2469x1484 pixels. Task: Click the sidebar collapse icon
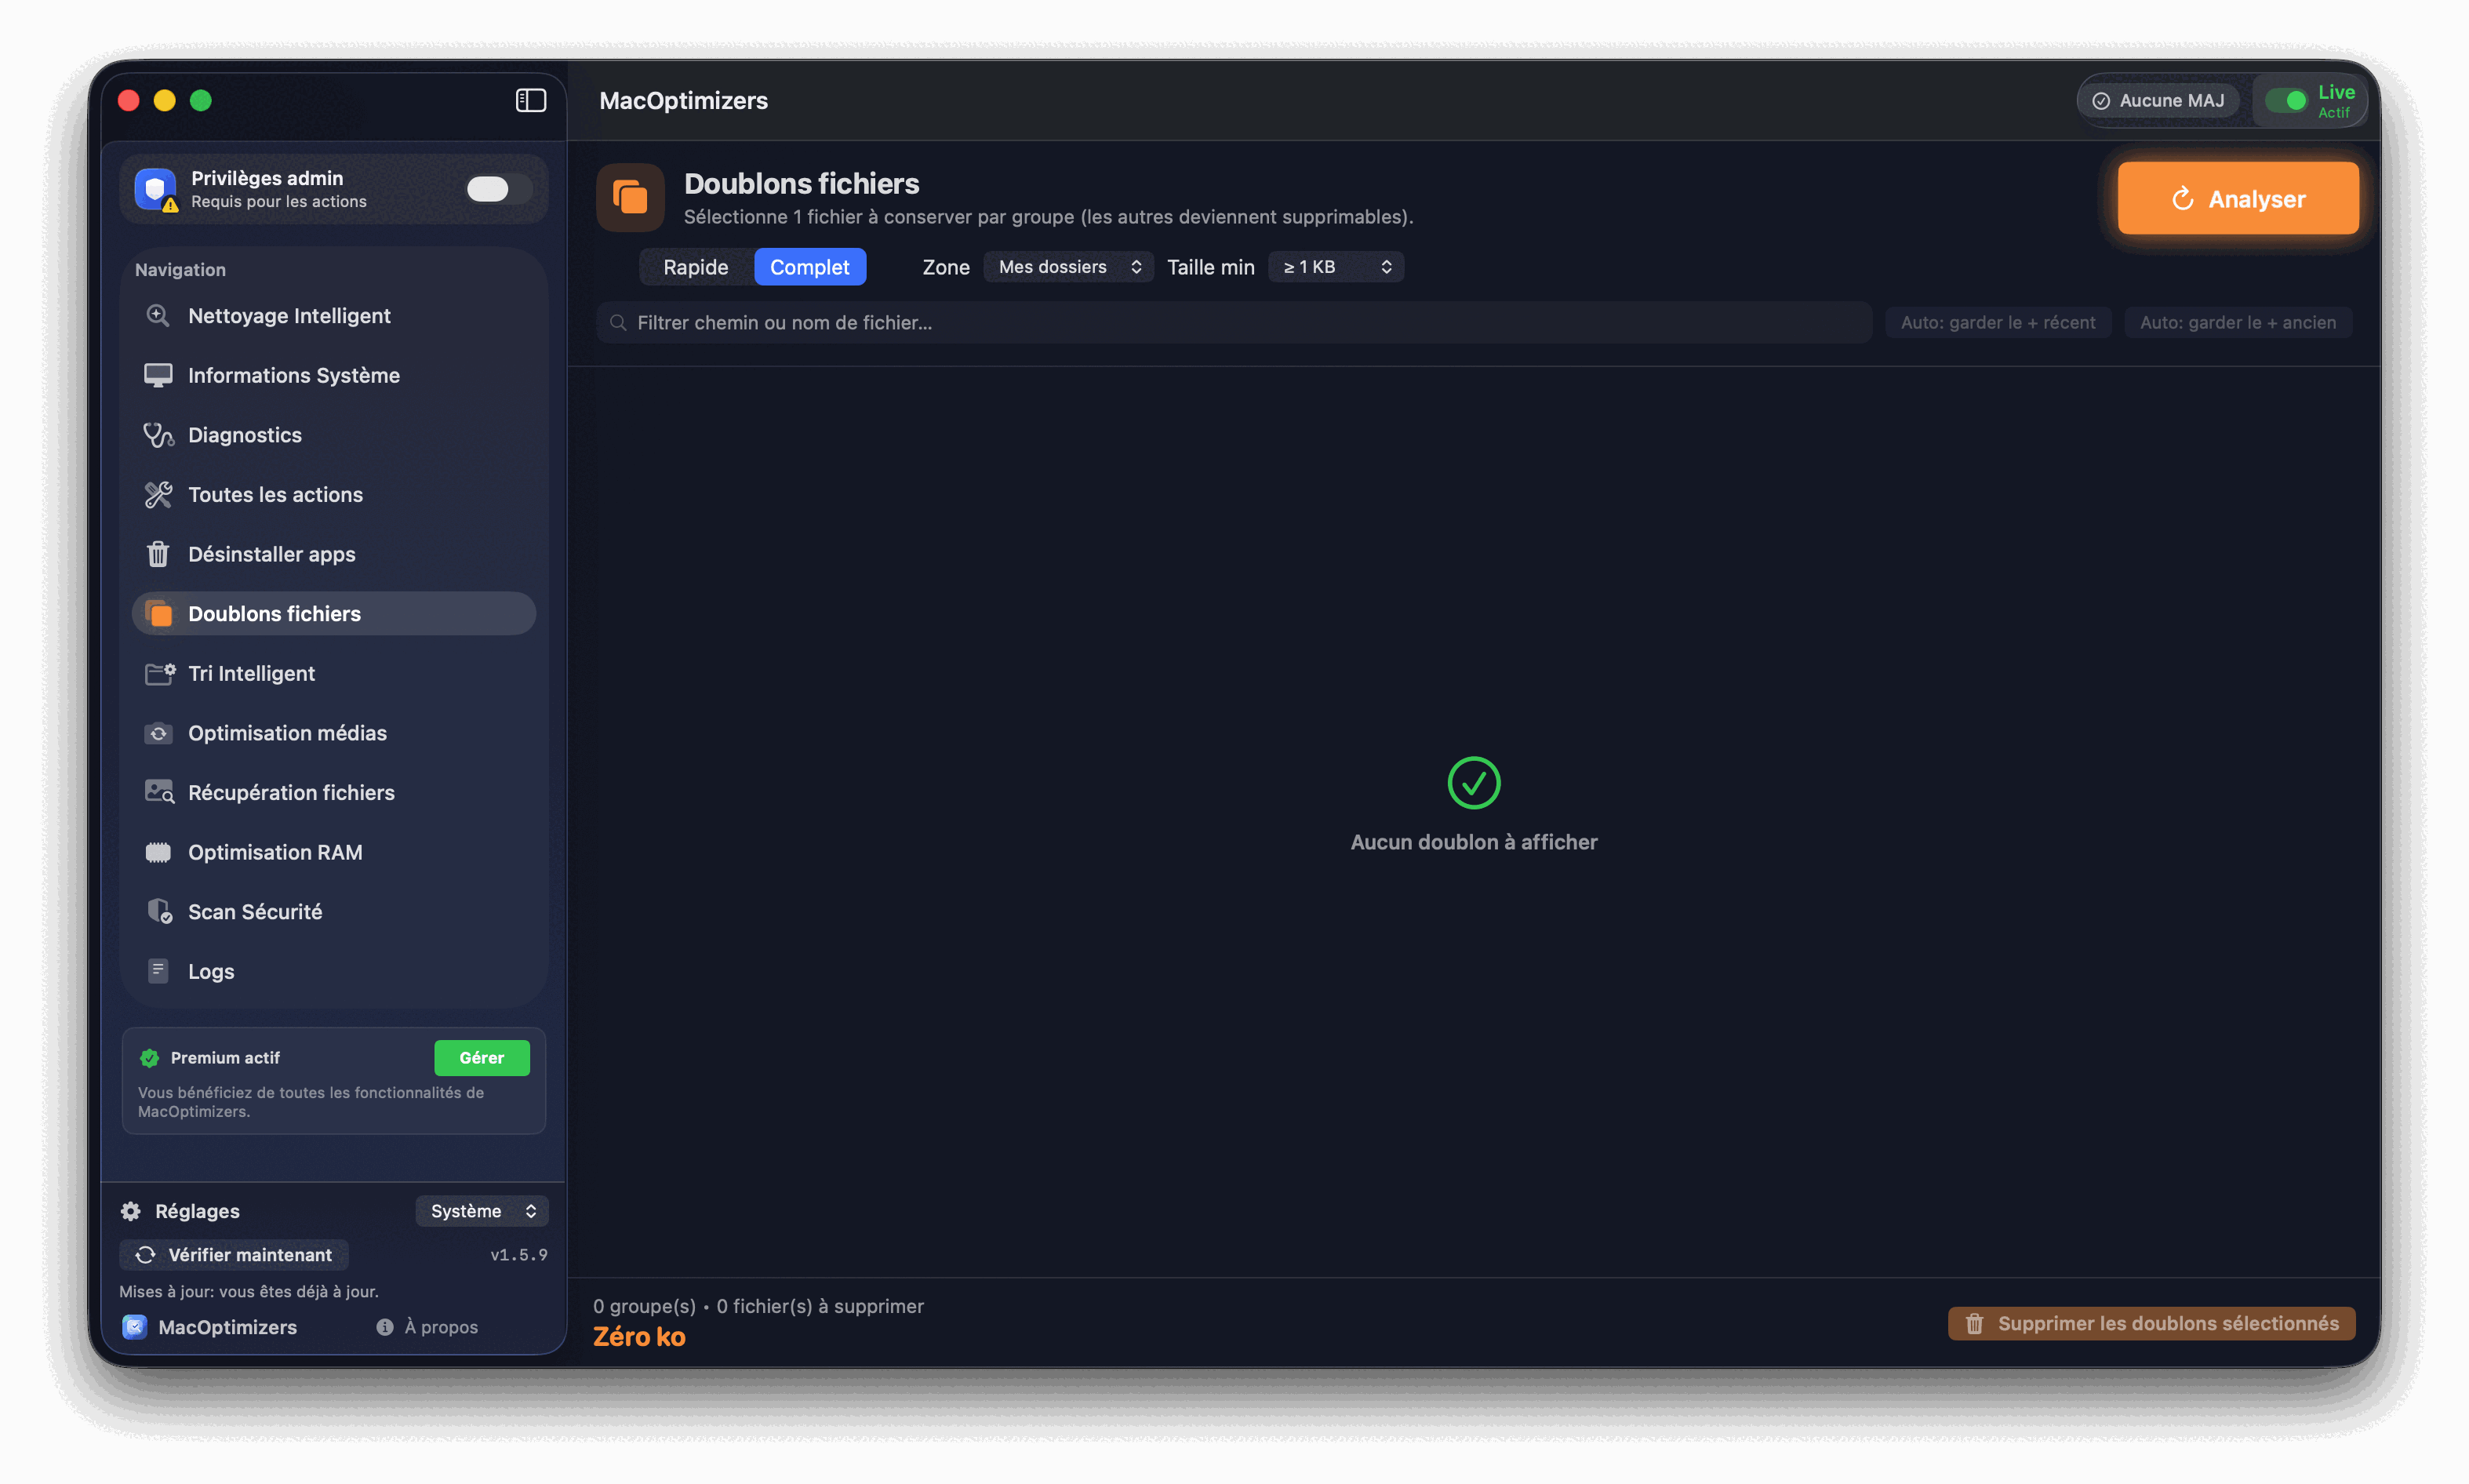pyautogui.click(x=530, y=100)
